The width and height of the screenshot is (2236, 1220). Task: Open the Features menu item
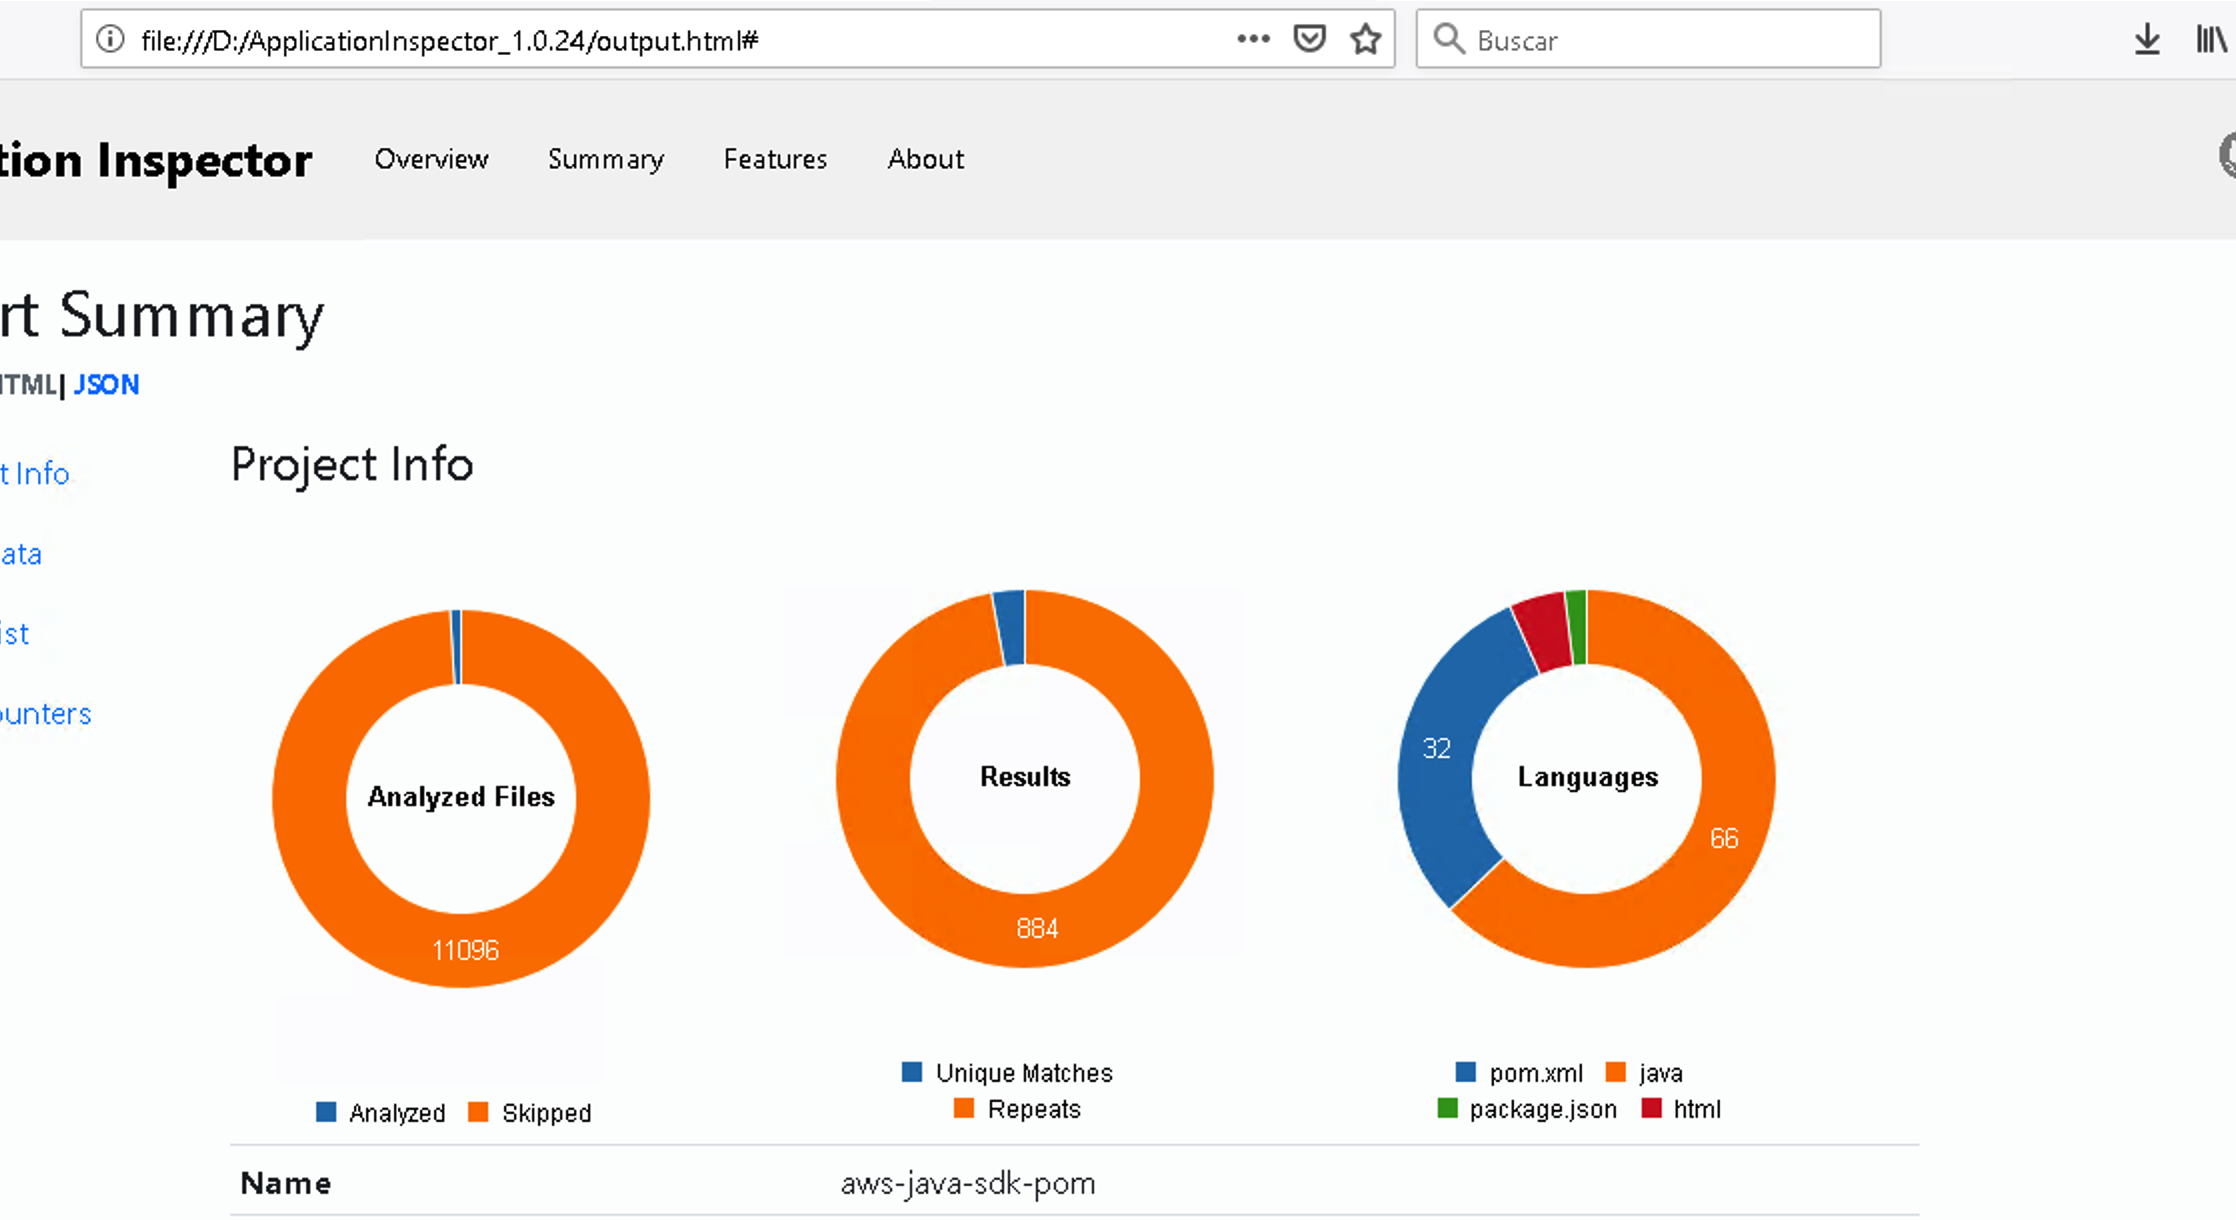pyautogui.click(x=774, y=159)
